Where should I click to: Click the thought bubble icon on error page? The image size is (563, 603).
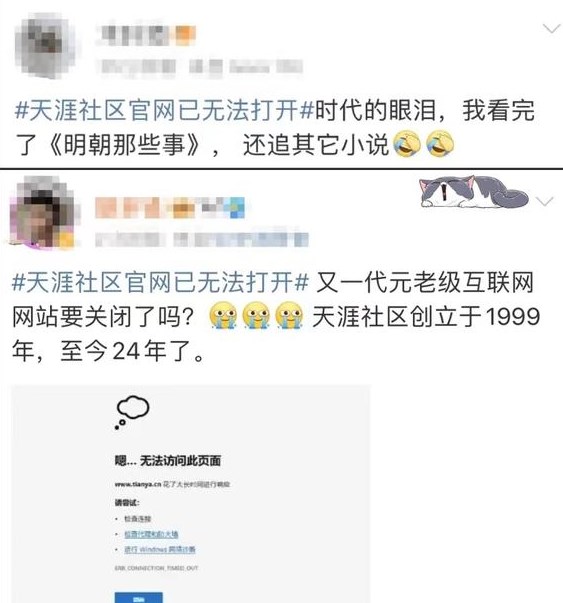pyautogui.click(x=132, y=412)
